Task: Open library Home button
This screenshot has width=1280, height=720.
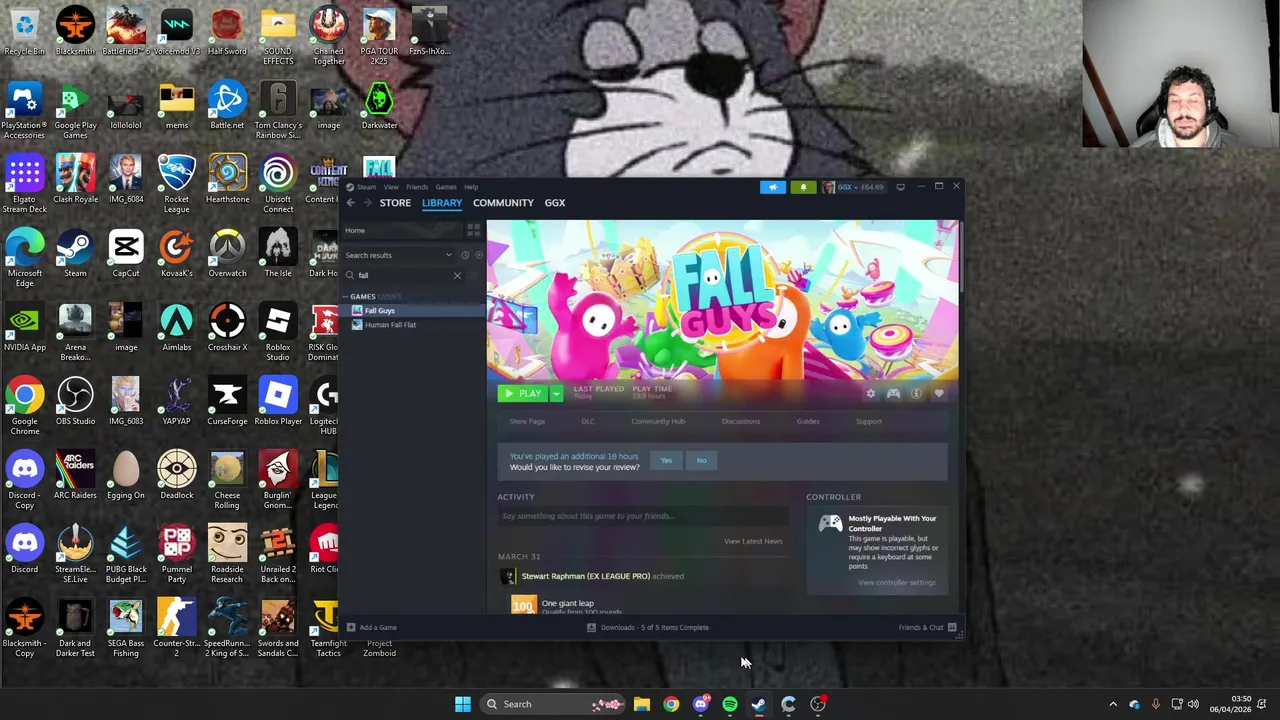Action: pyautogui.click(x=402, y=230)
